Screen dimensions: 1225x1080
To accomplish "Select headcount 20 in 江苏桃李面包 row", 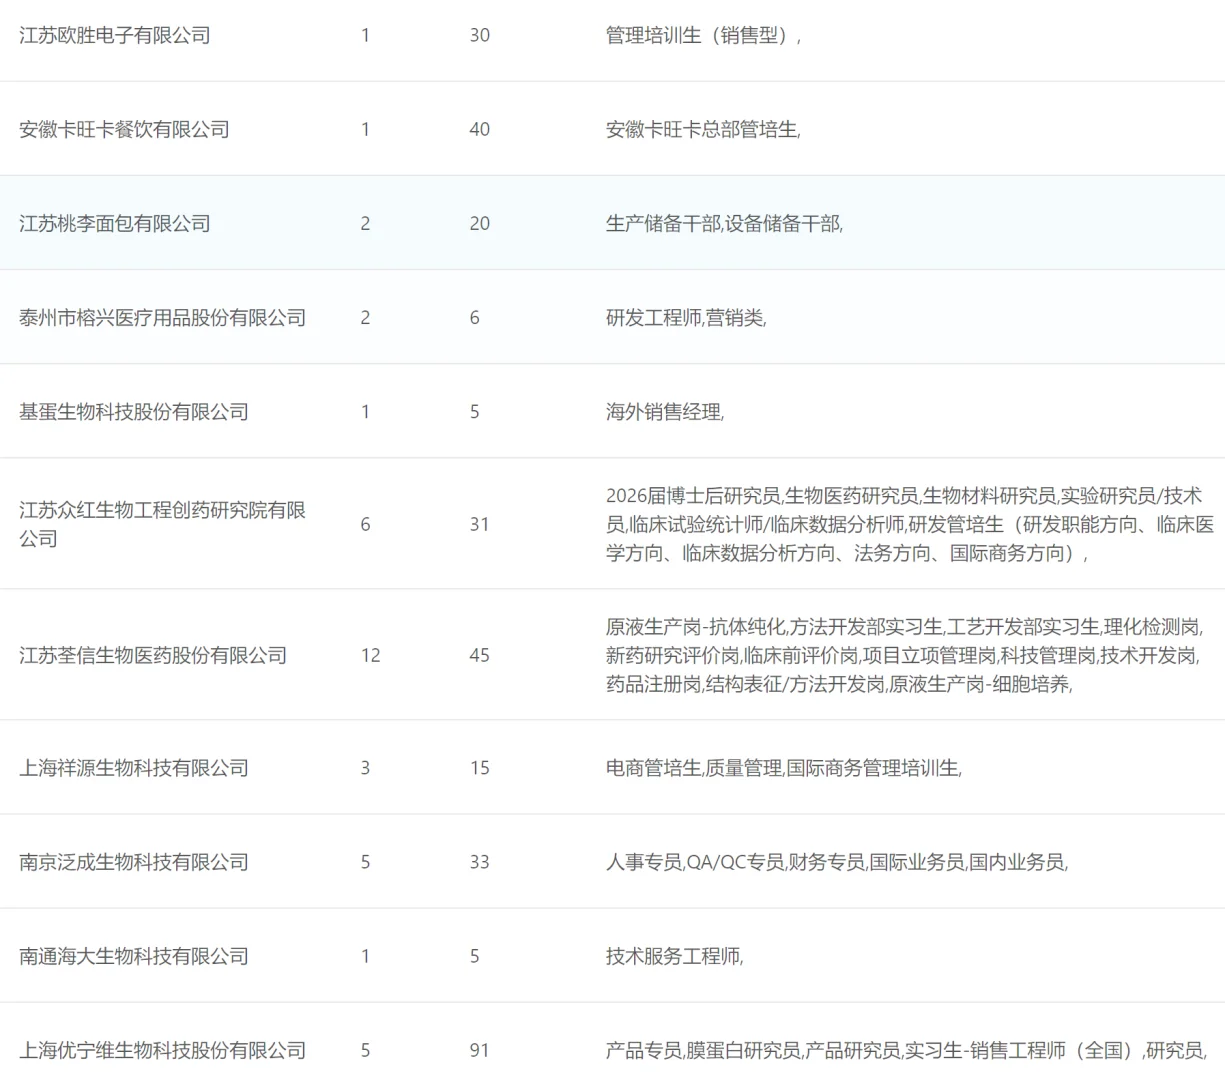I will click(x=480, y=223).
